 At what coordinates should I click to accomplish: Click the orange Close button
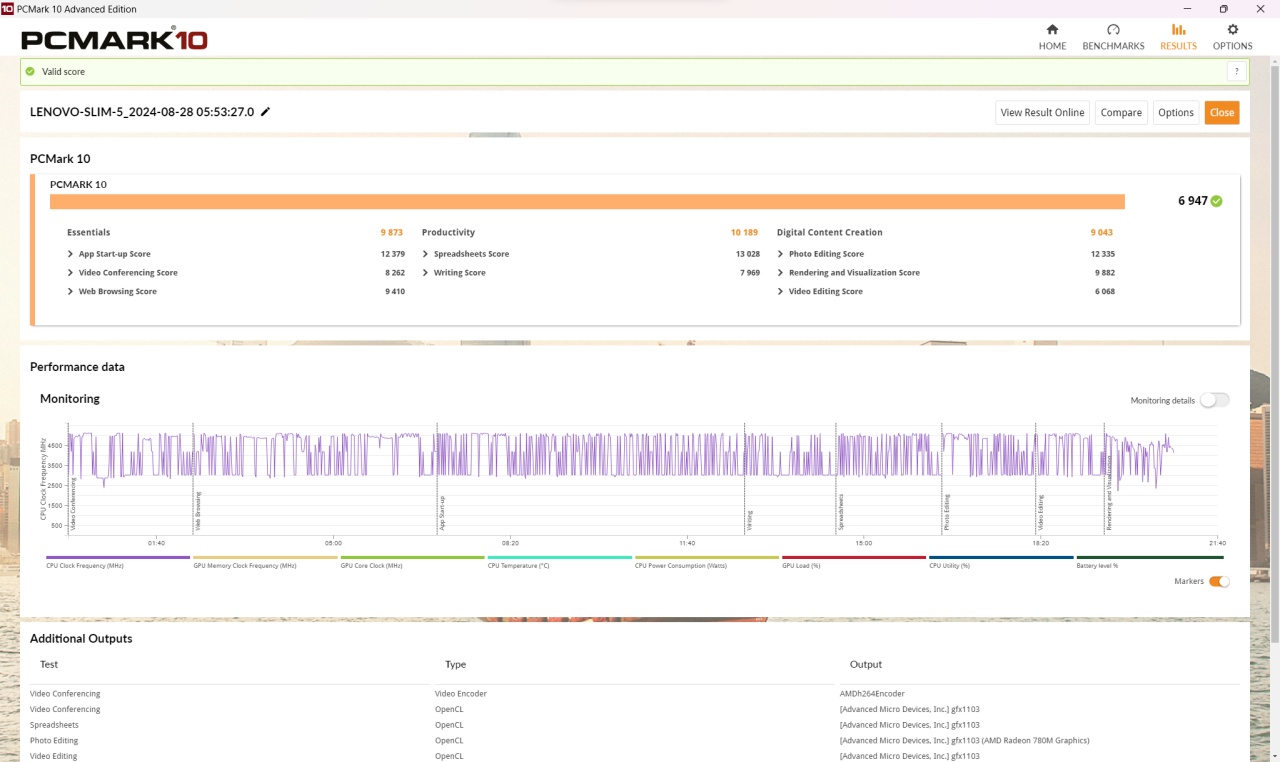(x=1222, y=113)
